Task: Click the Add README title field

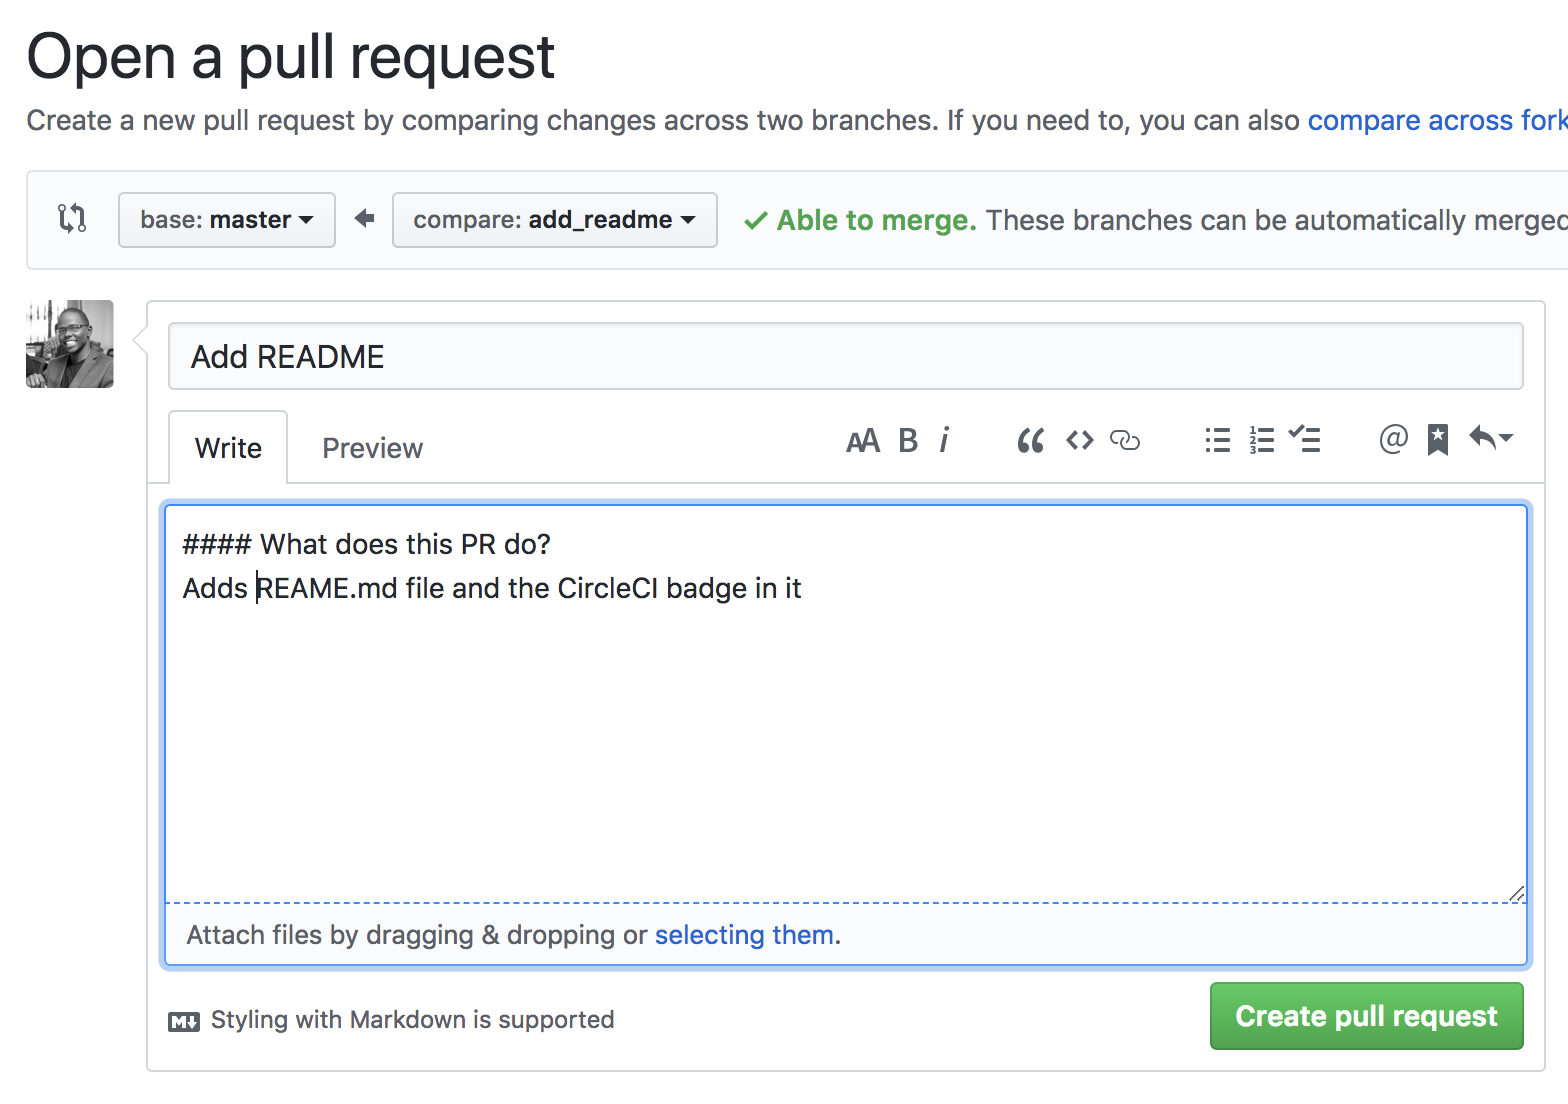Action: click(x=846, y=356)
